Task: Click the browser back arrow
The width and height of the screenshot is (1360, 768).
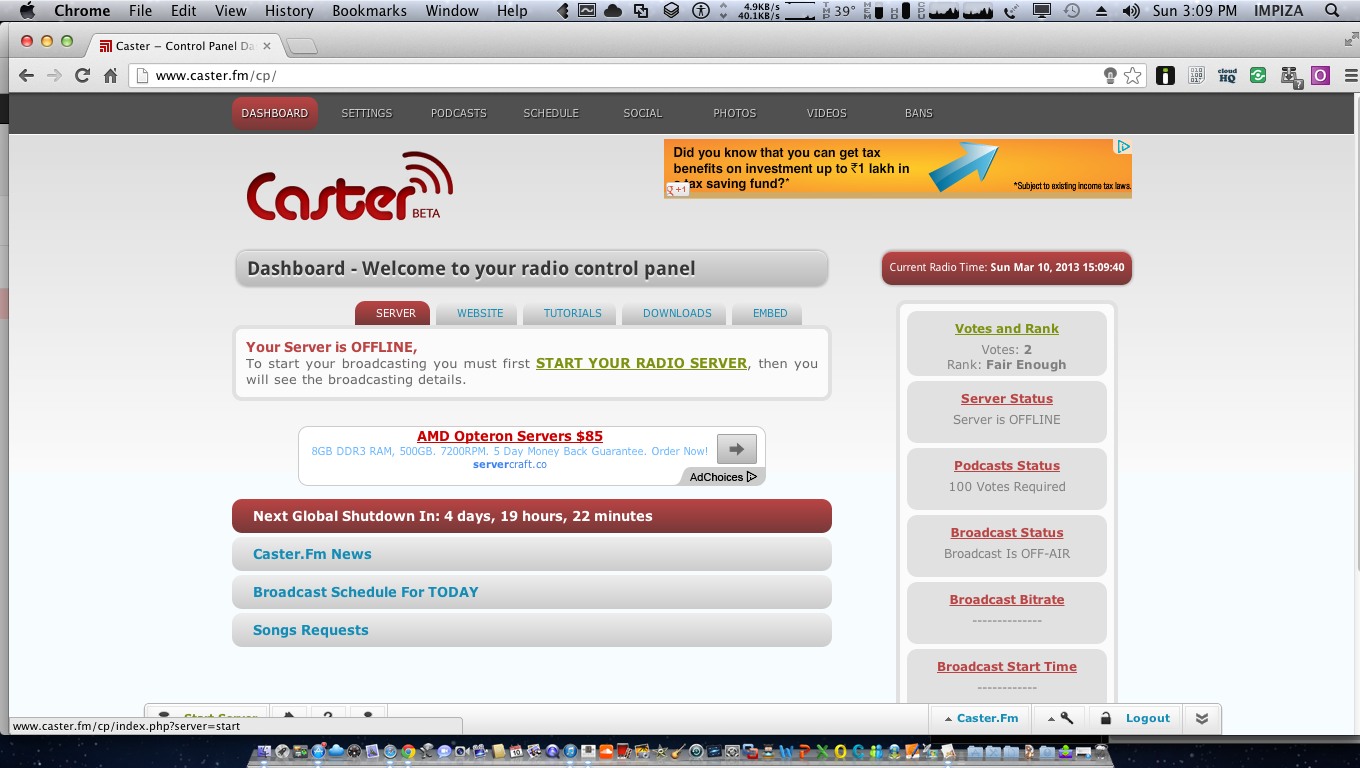Action: tap(26, 75)
